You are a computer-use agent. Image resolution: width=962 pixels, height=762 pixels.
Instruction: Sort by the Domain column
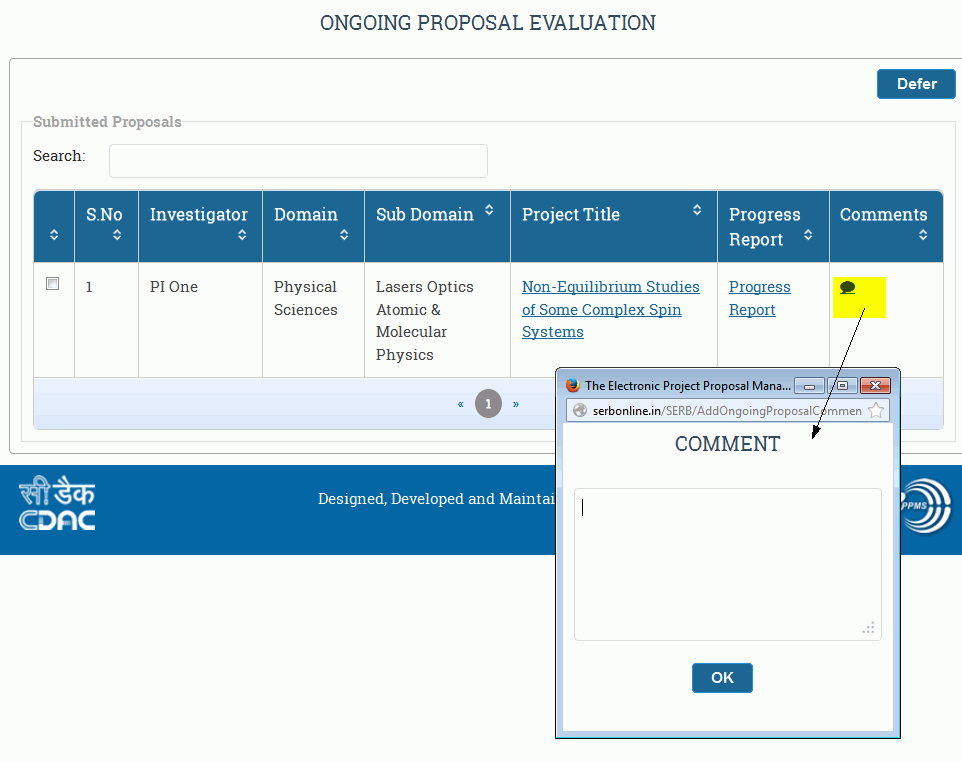click(x=344, y=235)
